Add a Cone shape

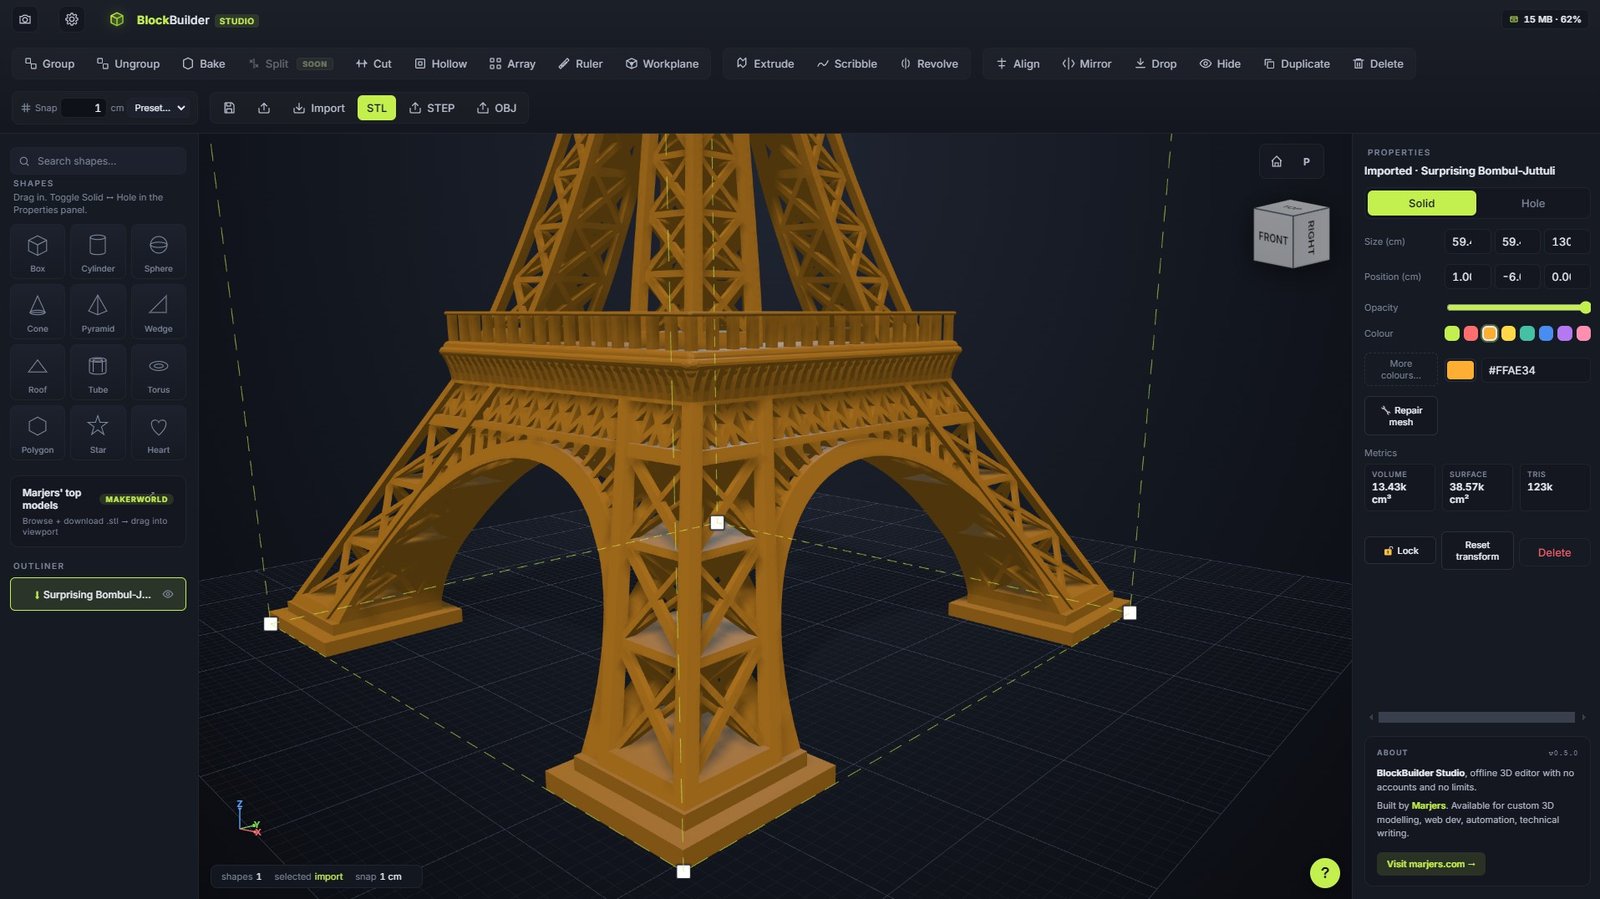click(37, 311)
